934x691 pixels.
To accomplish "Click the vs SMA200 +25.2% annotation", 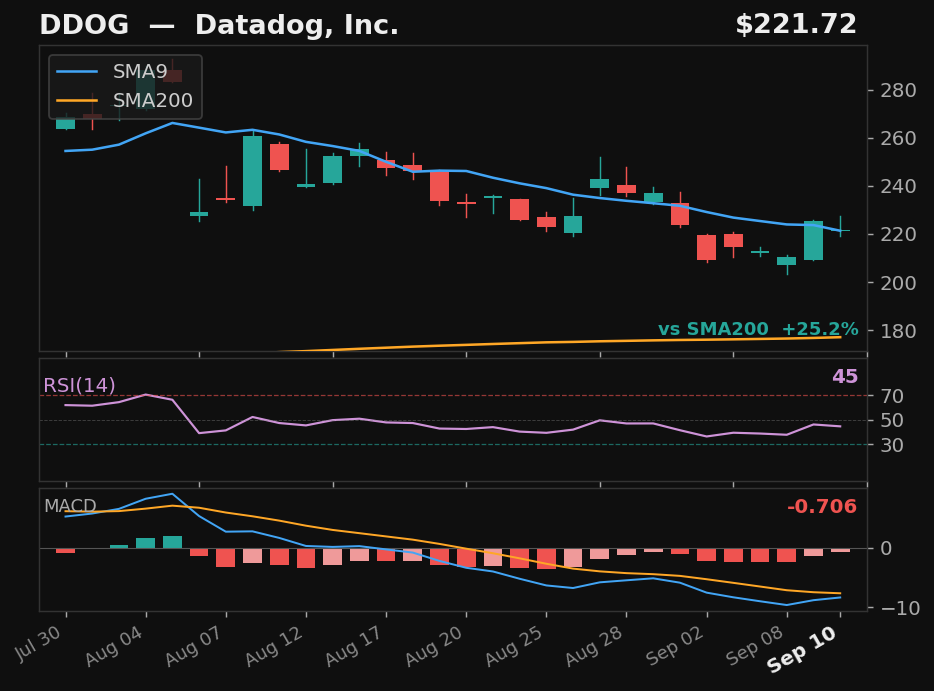I will point(758,329).
